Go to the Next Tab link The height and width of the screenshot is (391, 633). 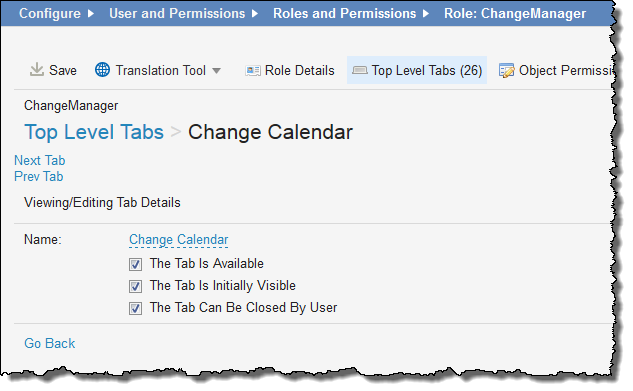click(40, 161)
